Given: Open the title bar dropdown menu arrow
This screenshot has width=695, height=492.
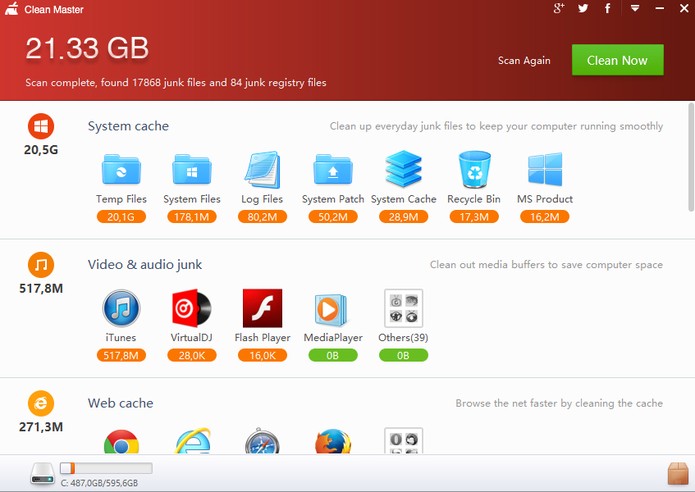Looking at the screenshot, I should tap(635, 8).
